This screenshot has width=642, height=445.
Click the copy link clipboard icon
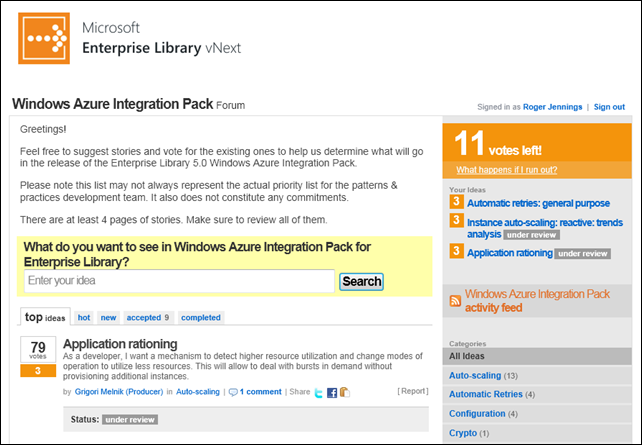[x=344, y=392]
